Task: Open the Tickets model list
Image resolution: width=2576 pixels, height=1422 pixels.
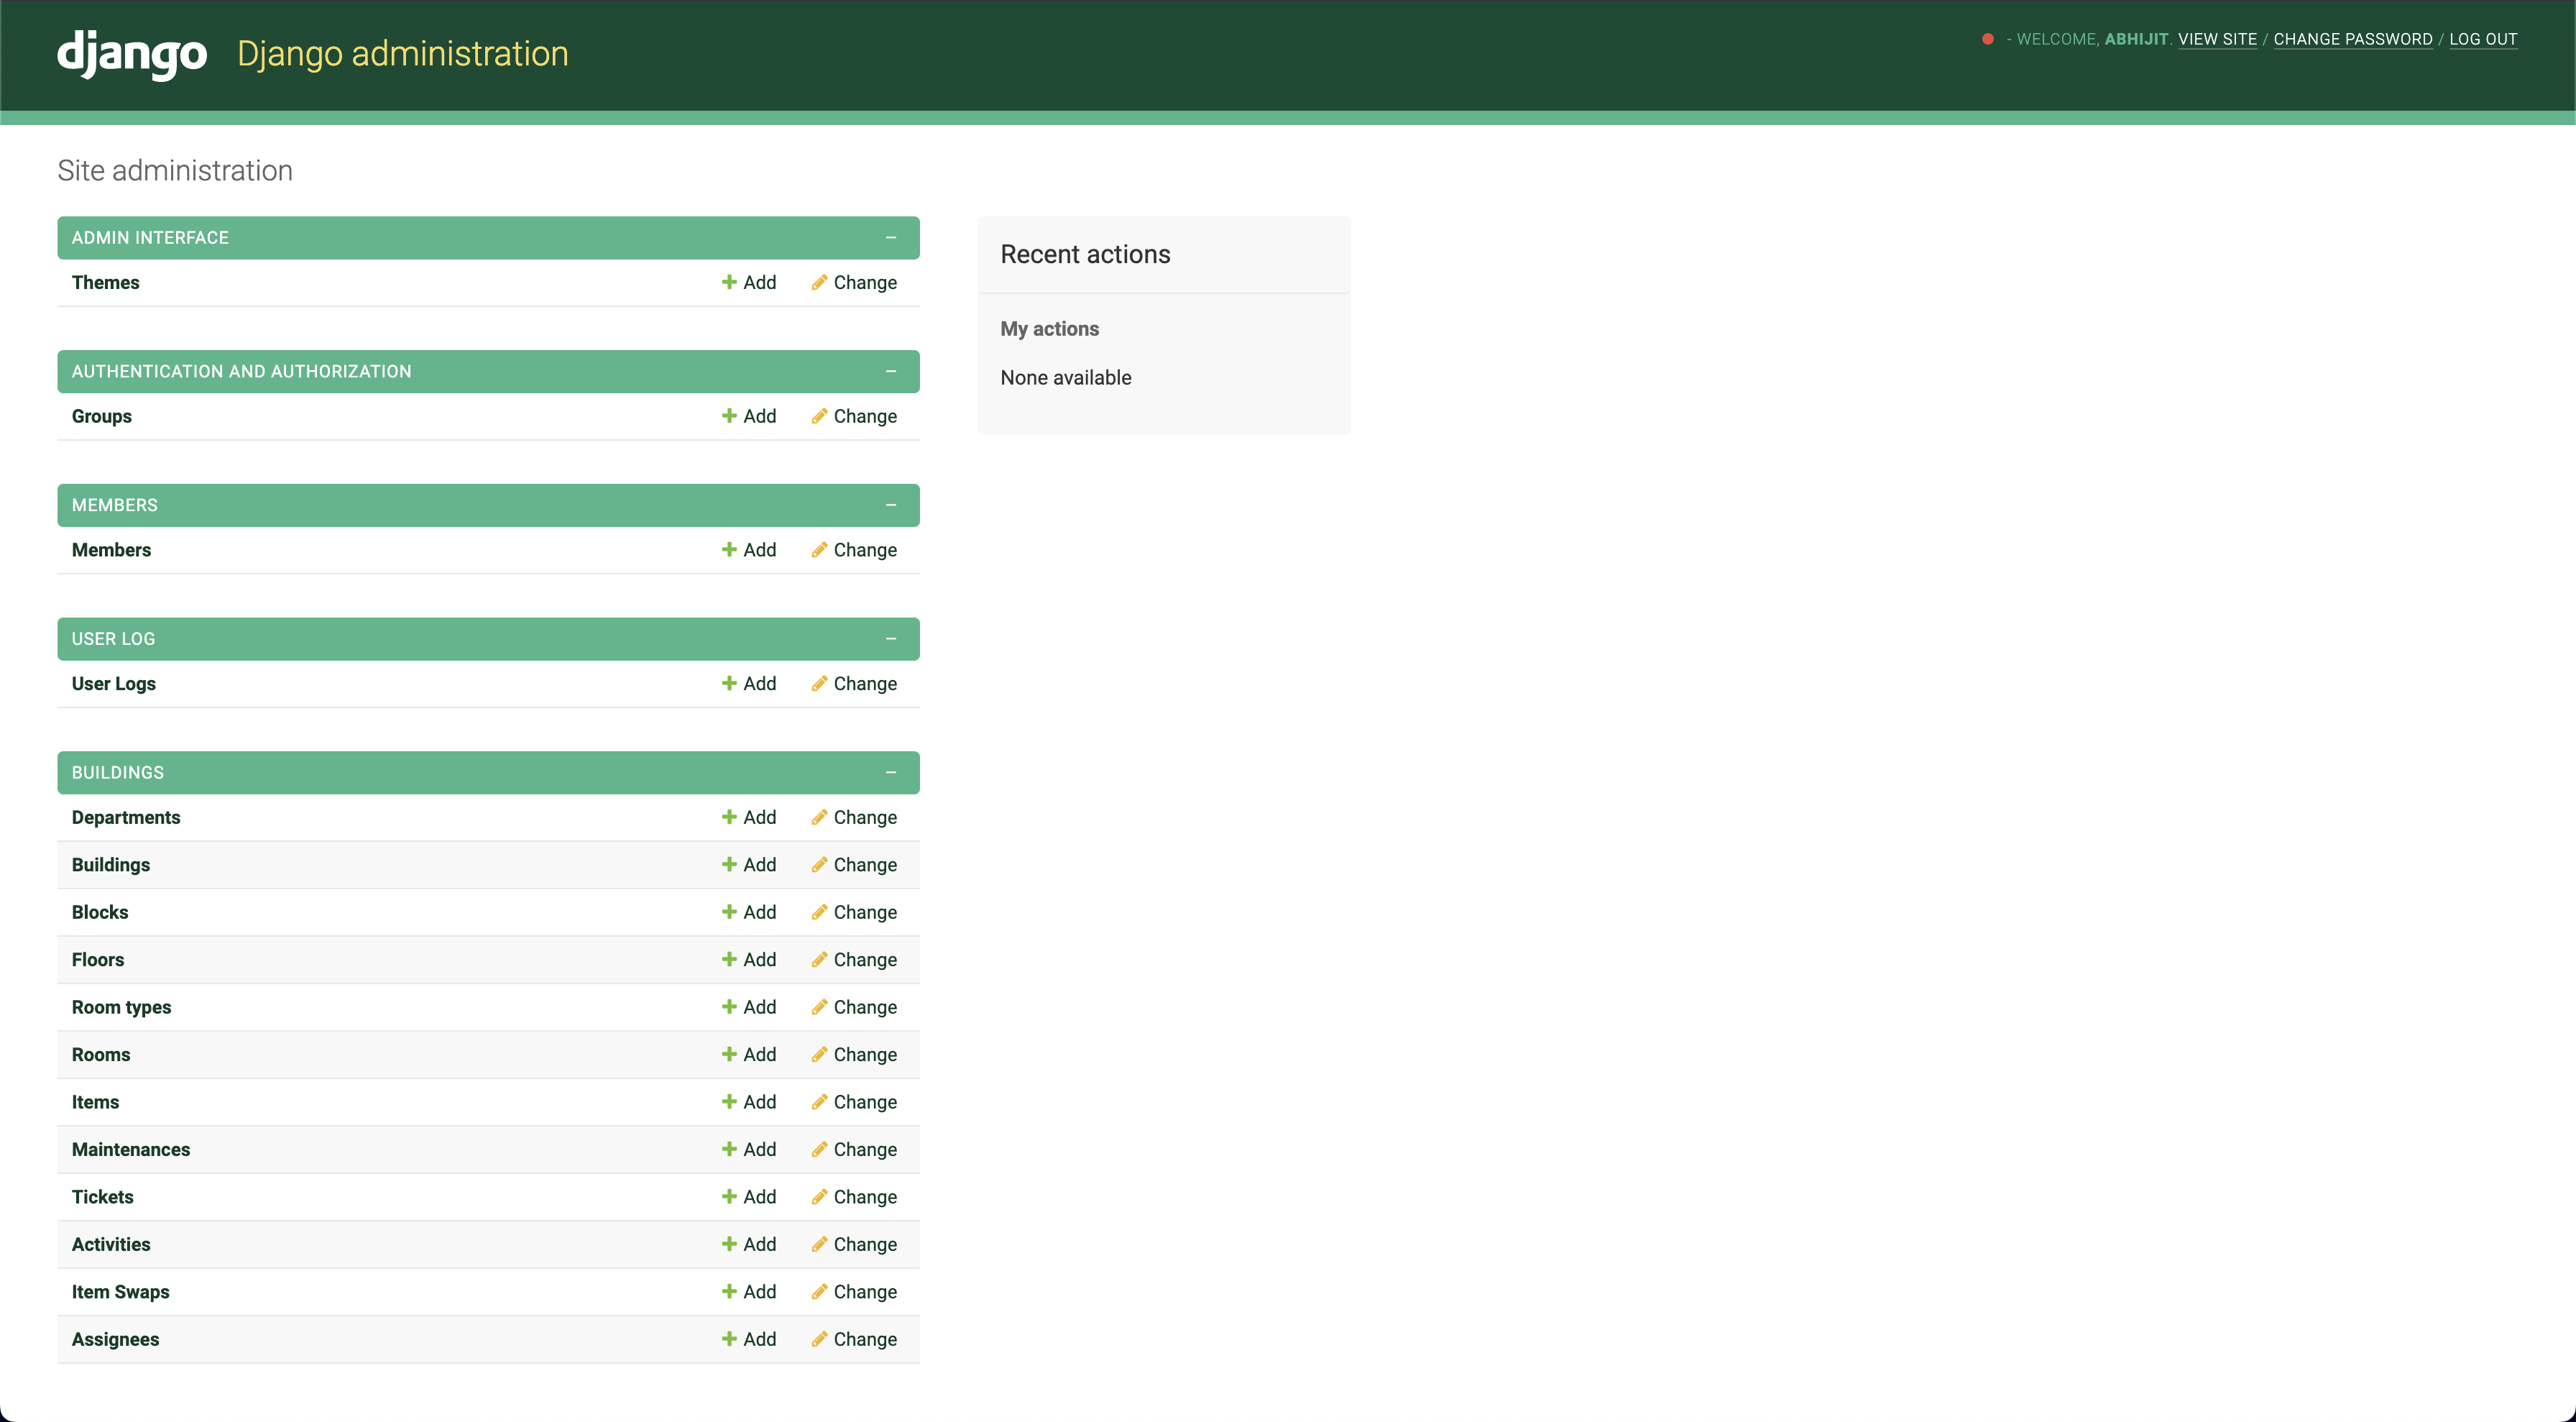Action: point(102,1196)
